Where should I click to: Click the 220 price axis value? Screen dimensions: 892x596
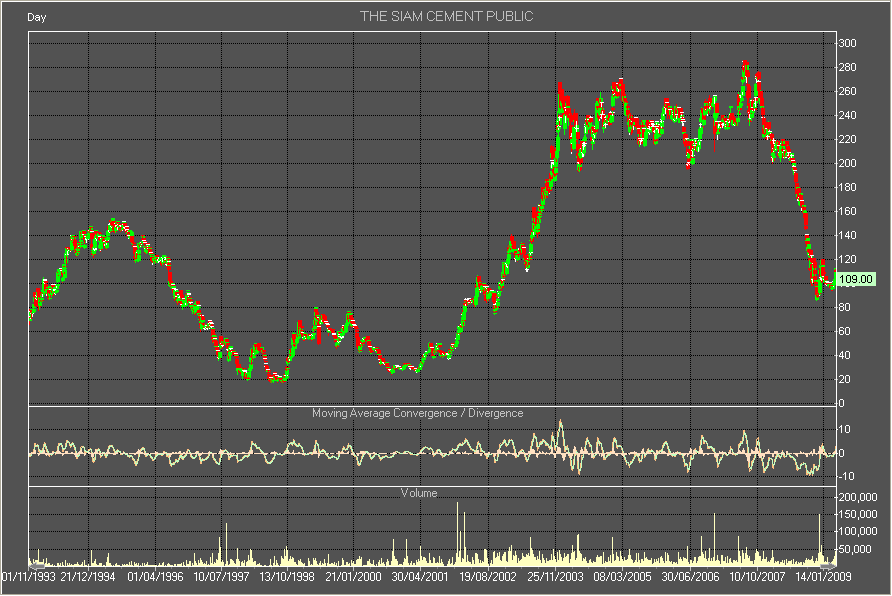pyautogui.click(x=848, y=139)
